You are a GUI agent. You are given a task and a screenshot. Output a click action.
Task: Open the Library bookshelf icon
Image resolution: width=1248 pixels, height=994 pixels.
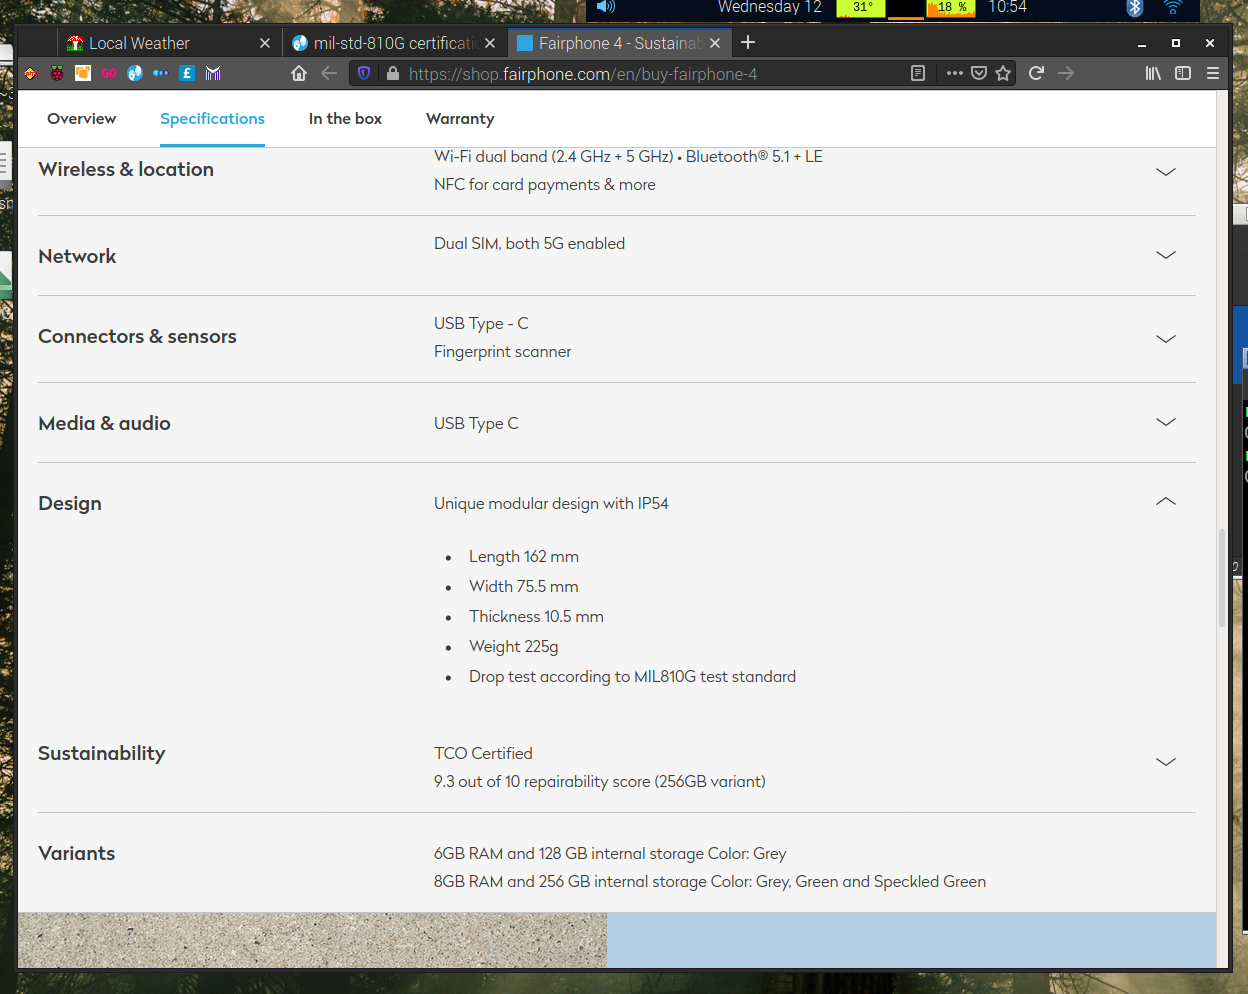point(1153,73)
